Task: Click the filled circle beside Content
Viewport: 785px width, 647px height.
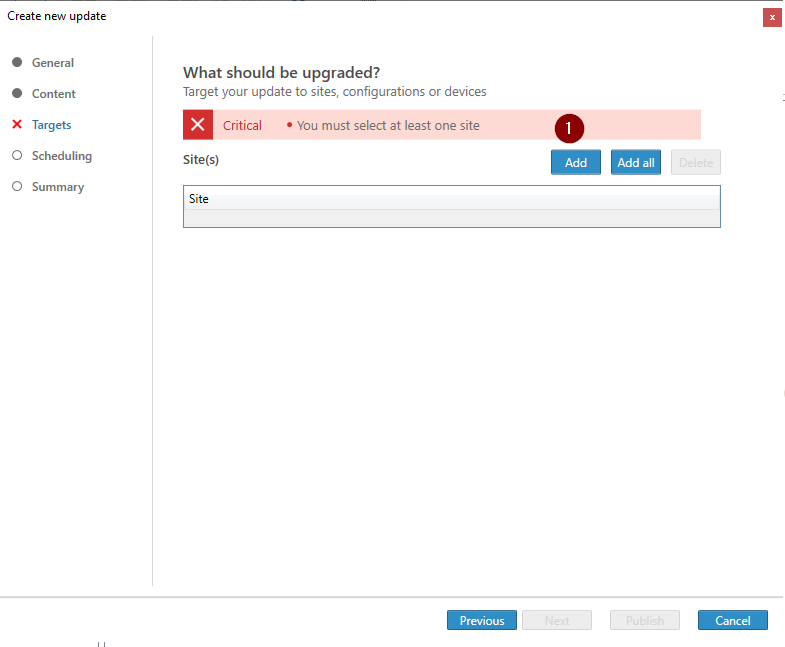Action: point(17,93)
